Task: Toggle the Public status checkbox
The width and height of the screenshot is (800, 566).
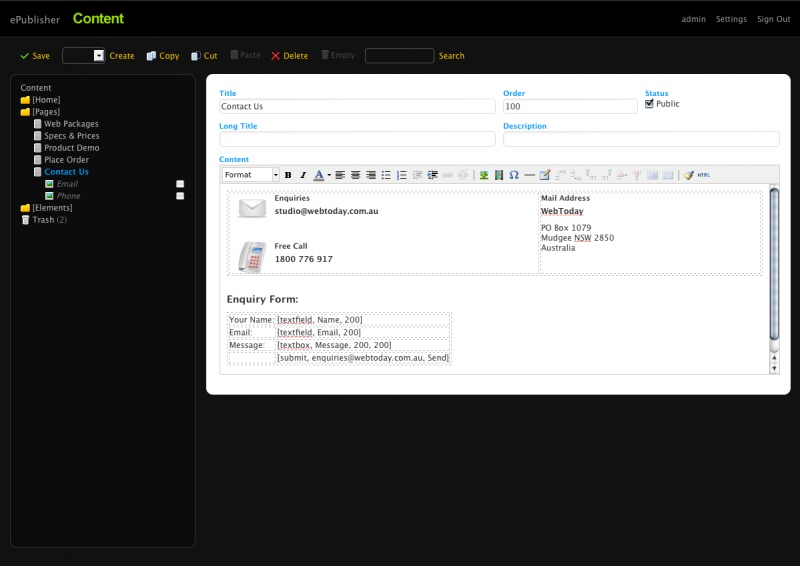Action: coord(650,104)
